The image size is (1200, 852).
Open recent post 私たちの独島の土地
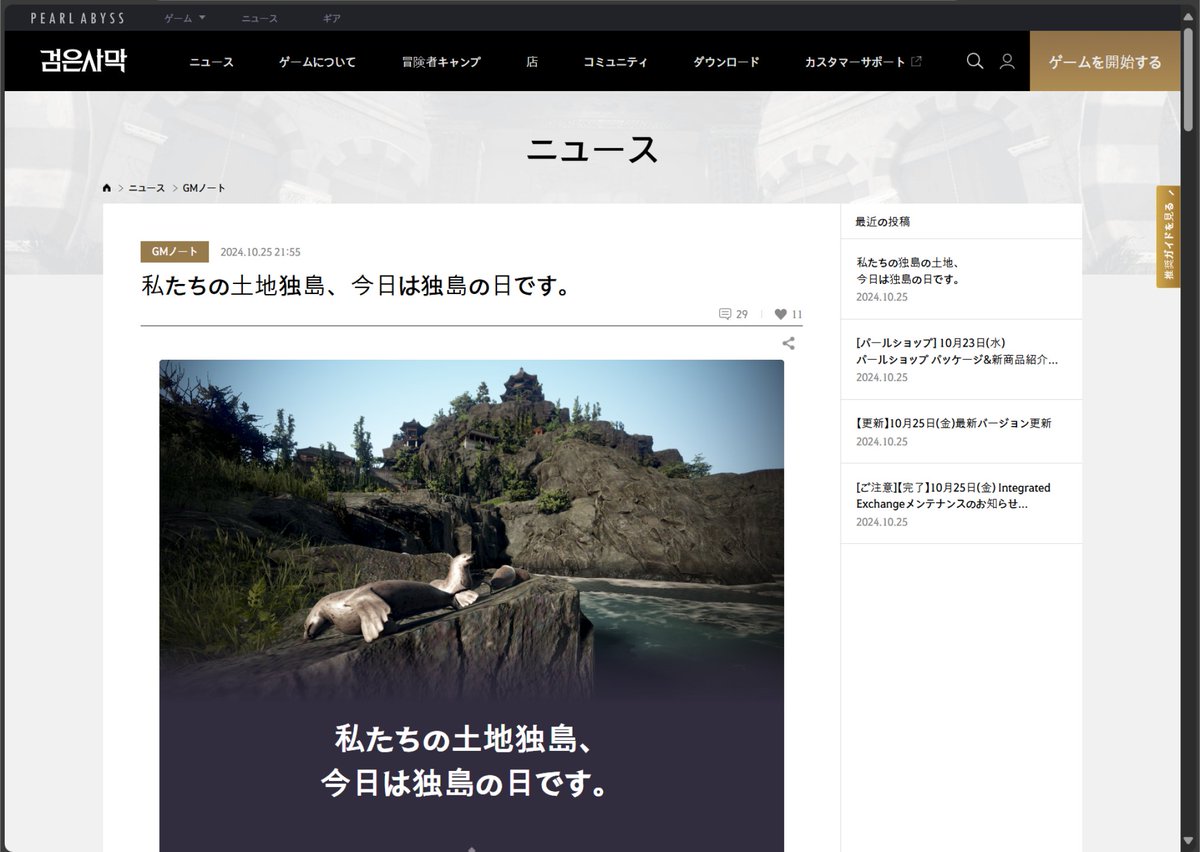(961, 279)
